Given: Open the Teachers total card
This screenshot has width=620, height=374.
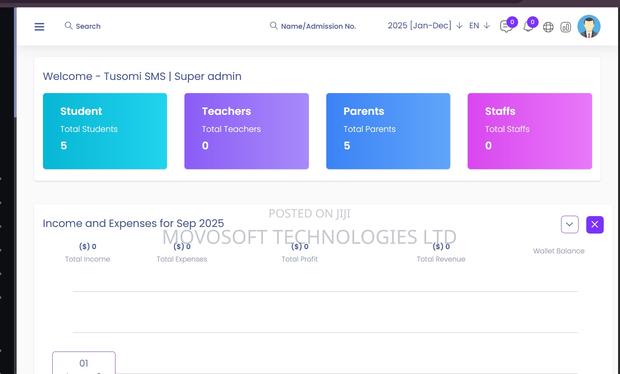Looking at the screenshot, I should click(x=246, y=131).
